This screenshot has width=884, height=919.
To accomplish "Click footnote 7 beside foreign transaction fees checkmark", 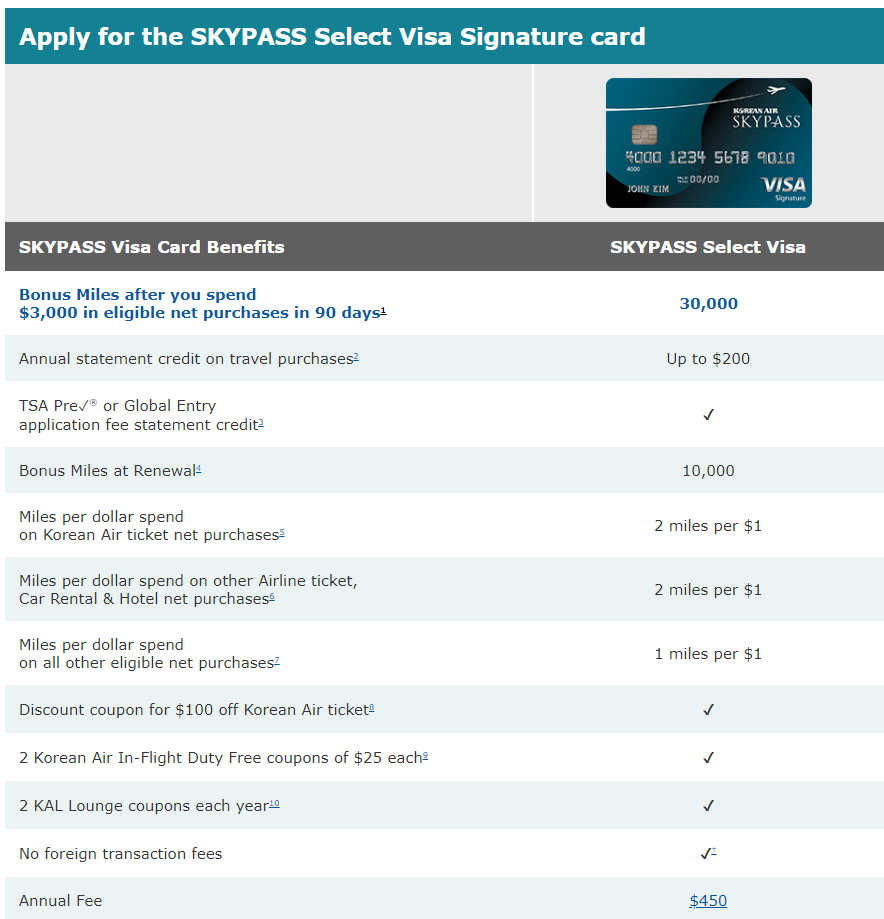I will (714, 850).
